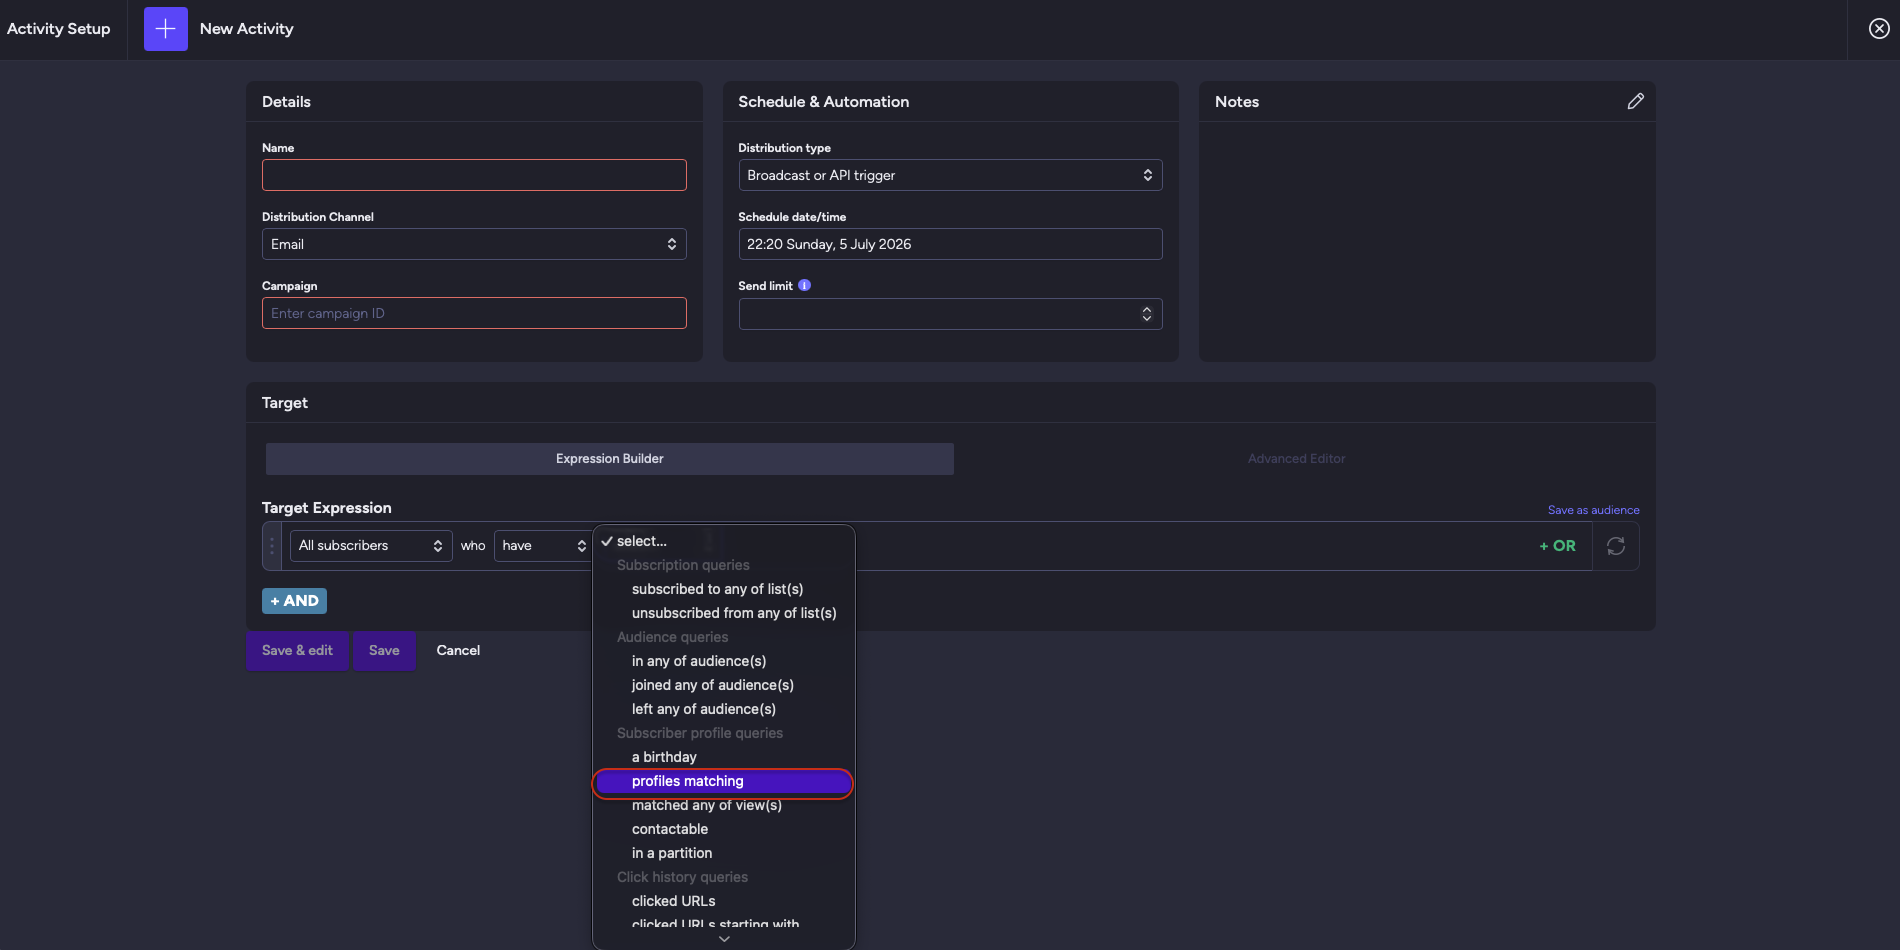Open the Distribution Channel Email dropdown
The image size is (1900, 950).
(474, 244)
